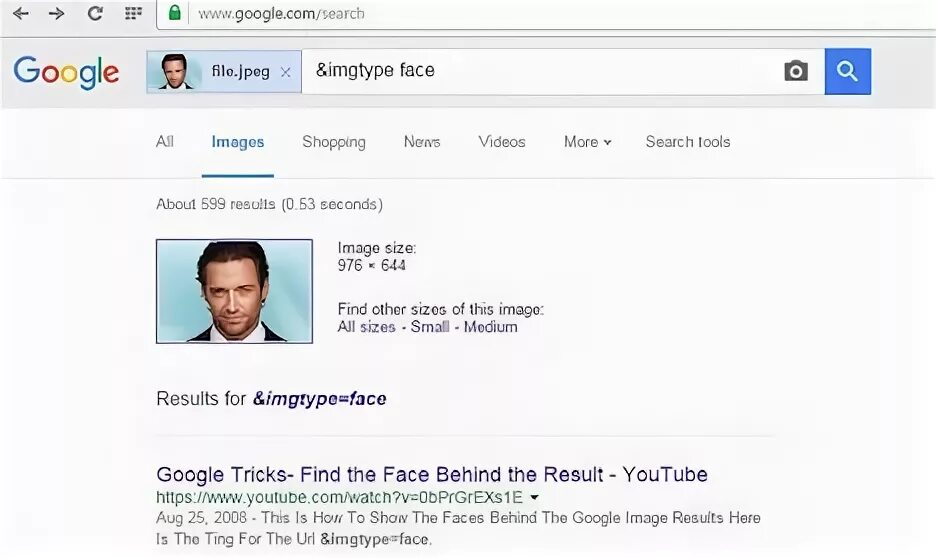Click the result preview image of the man

pyautogui.click(x=235, y=291)
